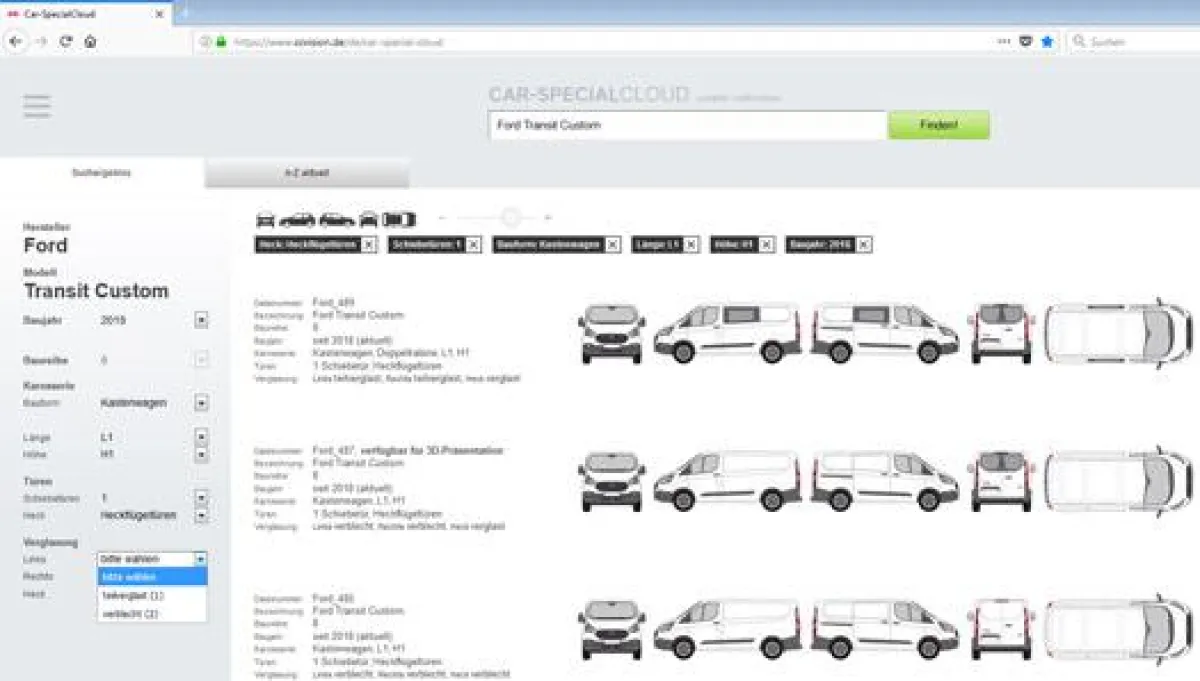
Task: Remove the Baujahr 2018 filter tag
Action: (864, 244)
